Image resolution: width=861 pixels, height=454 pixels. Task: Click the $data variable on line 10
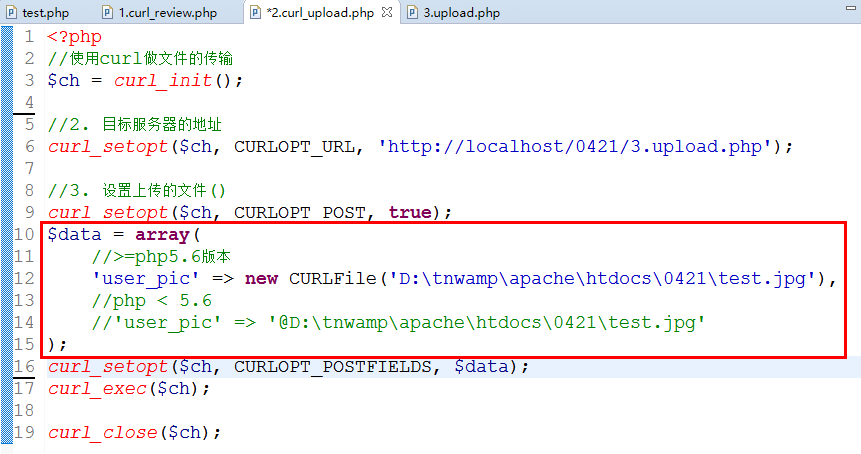coord(74,235)
